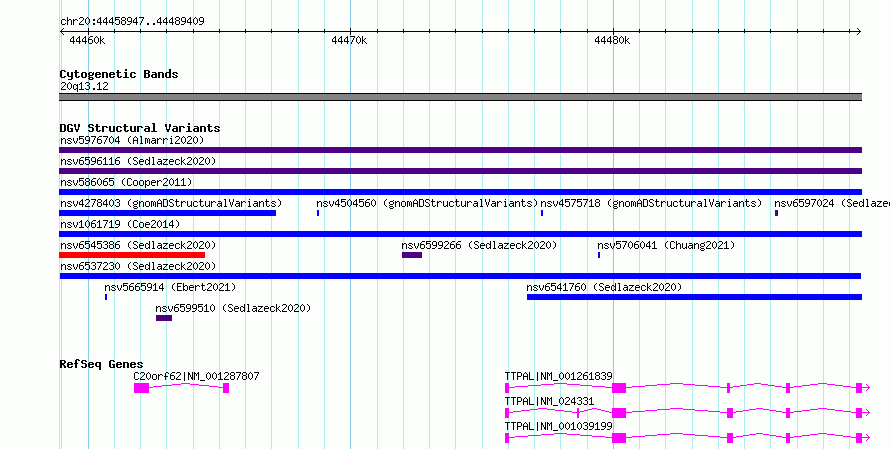
Task: Click the nsv6597024 variant label
Action: (832, 203)
